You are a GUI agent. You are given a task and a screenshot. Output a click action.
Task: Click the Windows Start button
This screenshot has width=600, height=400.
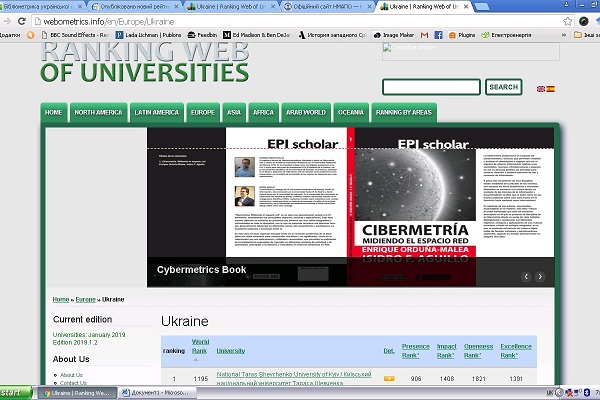16,393
